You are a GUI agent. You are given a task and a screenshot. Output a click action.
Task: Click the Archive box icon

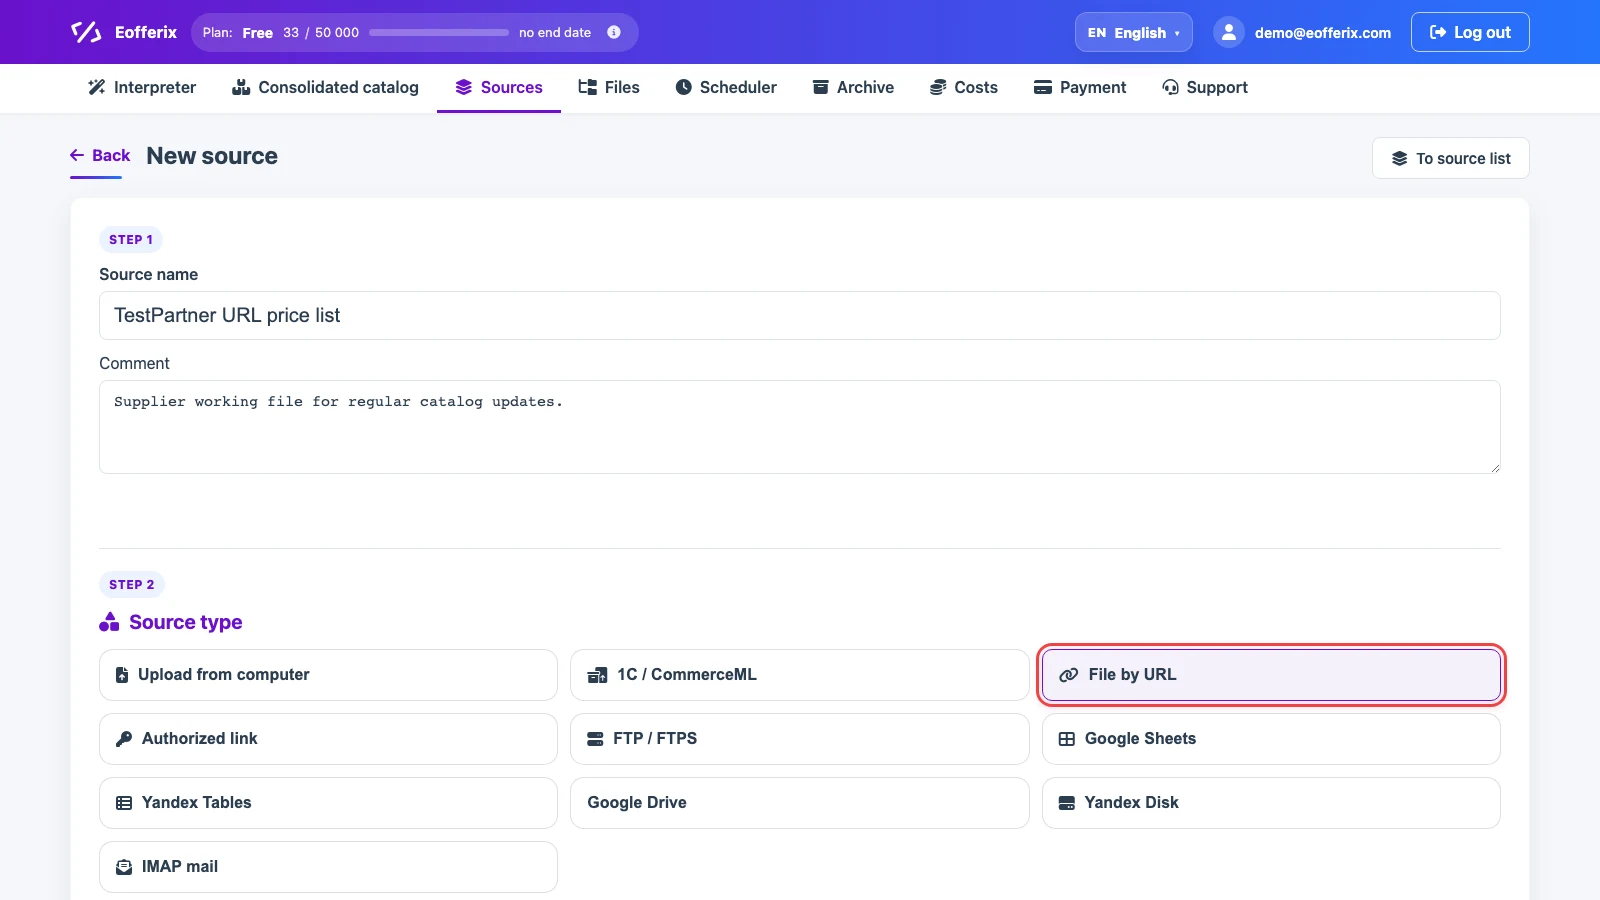[821, 87]
